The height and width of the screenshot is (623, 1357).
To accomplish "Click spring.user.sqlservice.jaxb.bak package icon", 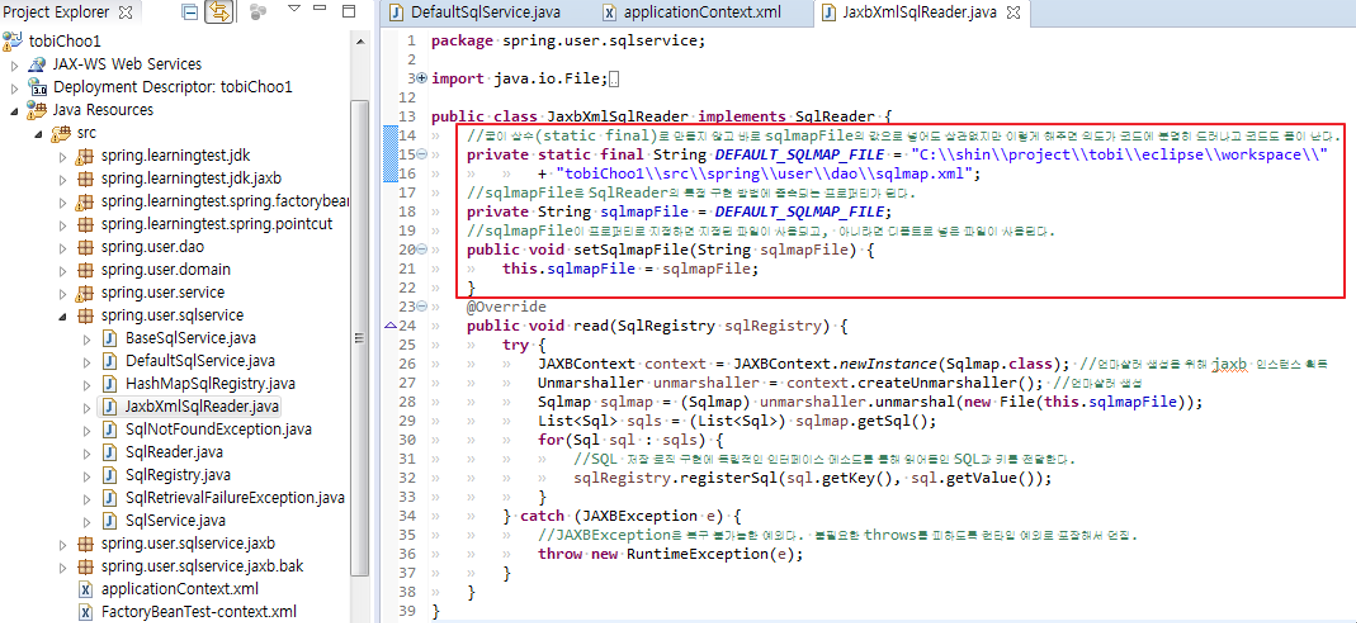I will (85, 567).
